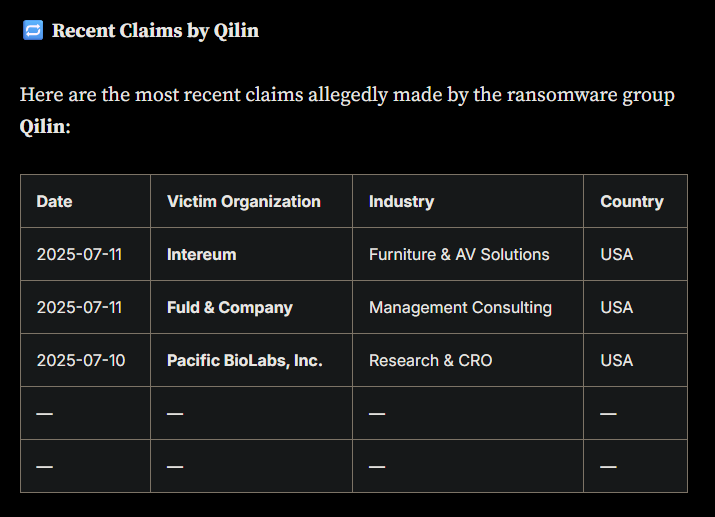
Task: Click the date cell in Intereum row
Action: click(85, 254)
